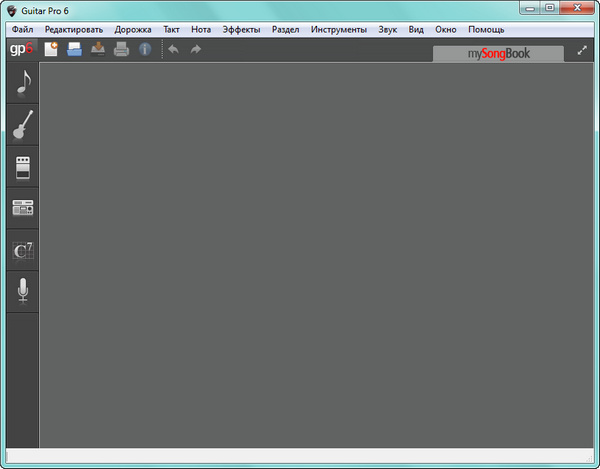Open the Mastering panel with the amplifier rack icon
The width and height of the screenshot is (600, 469).
coord(23,208)
